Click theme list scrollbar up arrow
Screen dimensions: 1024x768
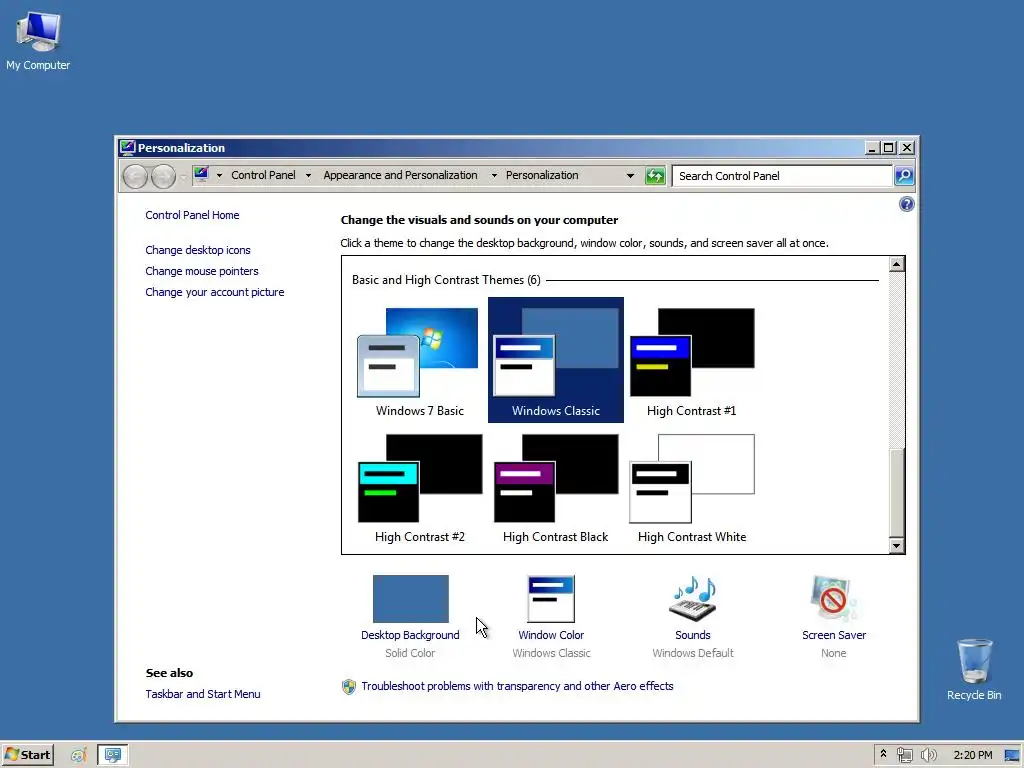click(897, 264)
